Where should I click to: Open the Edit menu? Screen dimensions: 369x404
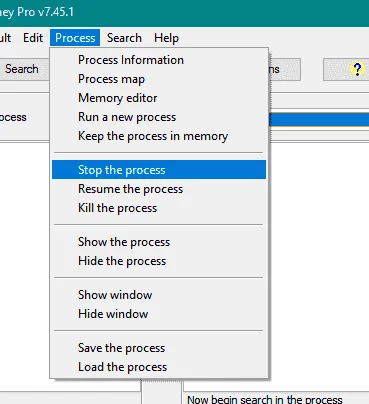[x=33, y=38]
